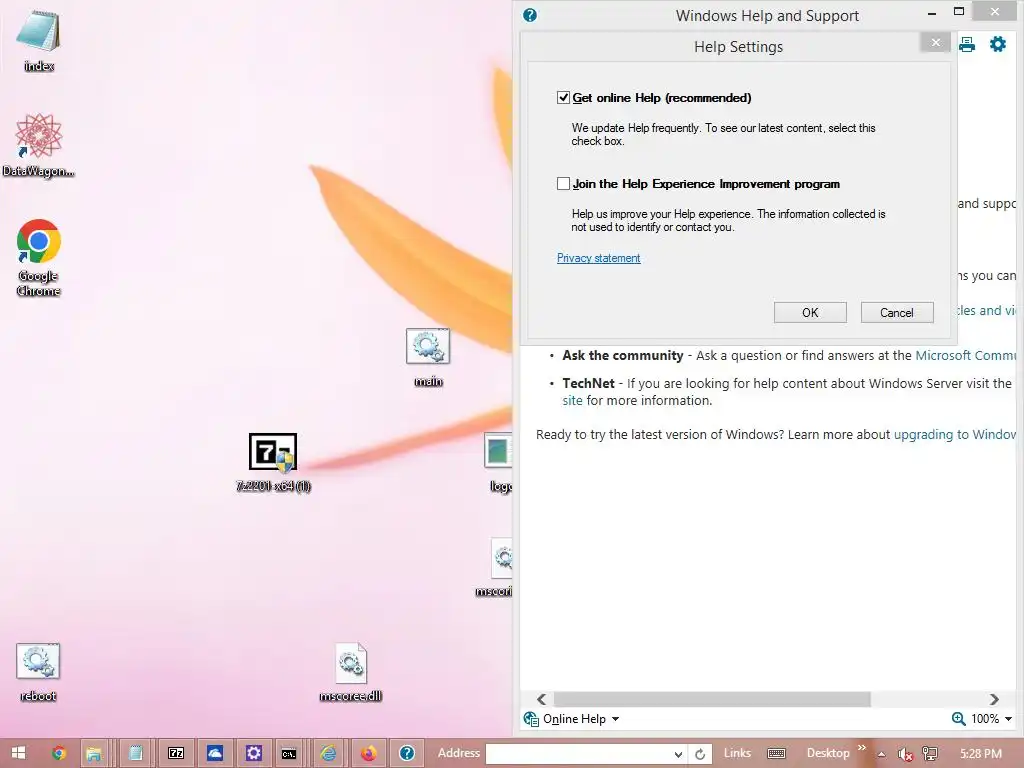Open the blue cloud app in the taskbar
Screen dimensions: 1024x768
point(215,753)
